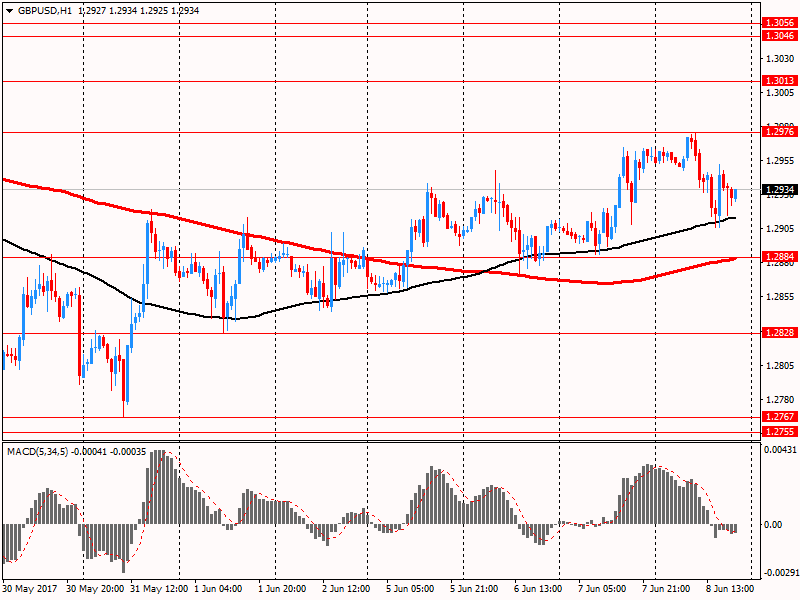Click the 1.2955 price scale value

pos(781,161)
